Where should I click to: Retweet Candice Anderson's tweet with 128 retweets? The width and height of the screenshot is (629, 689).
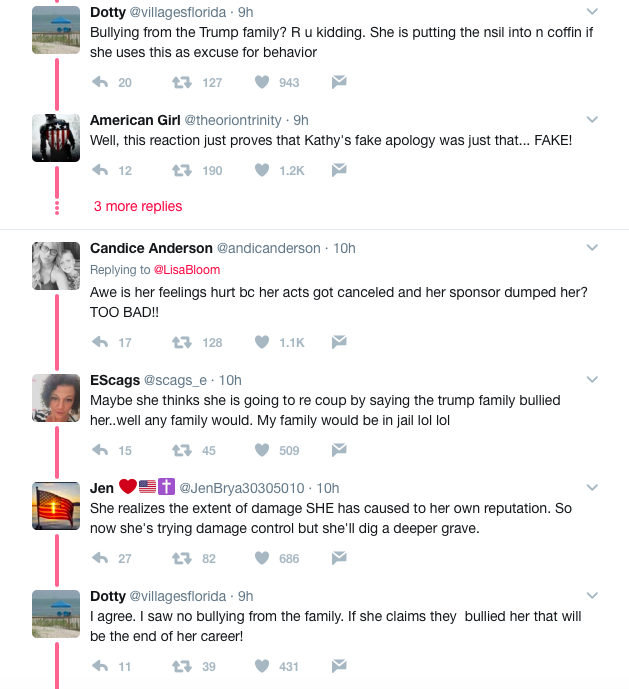click(182, 342)
